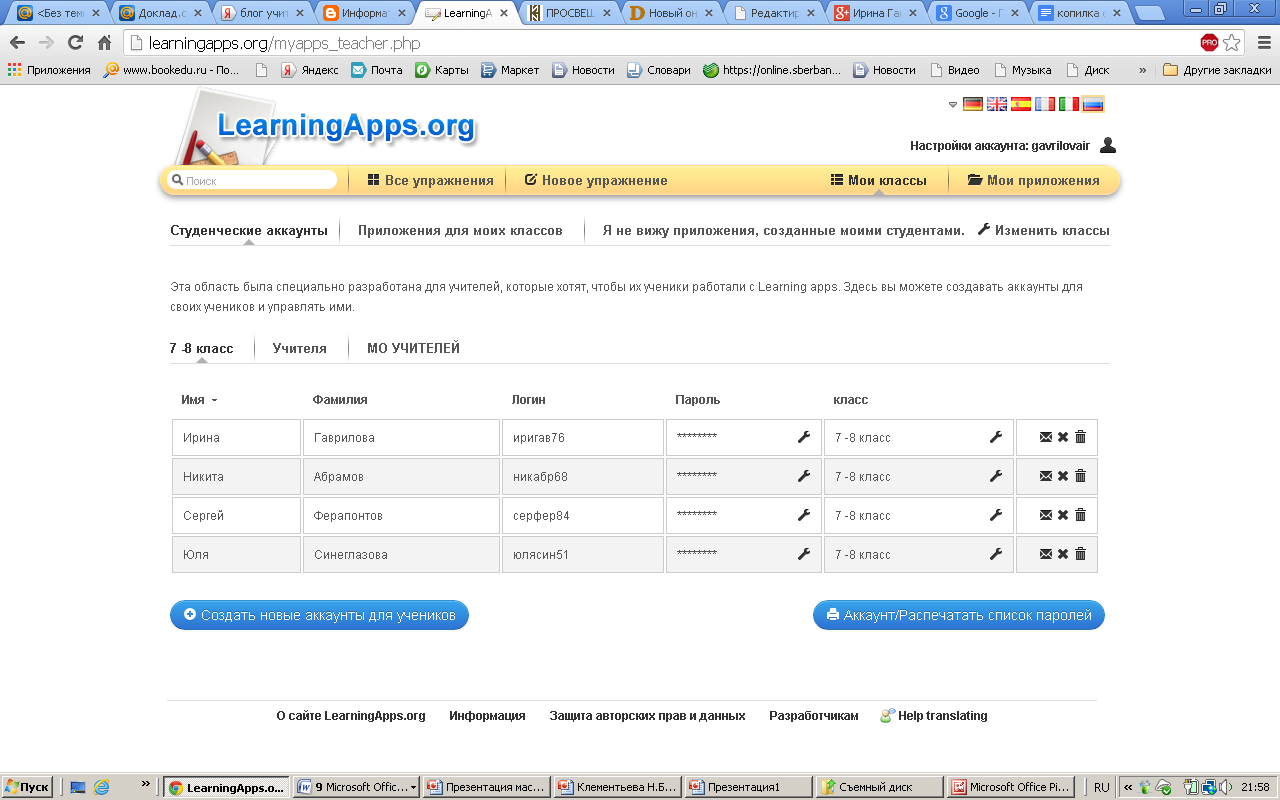
Task: Click the login field иригав76
Action: click(583, 437)
